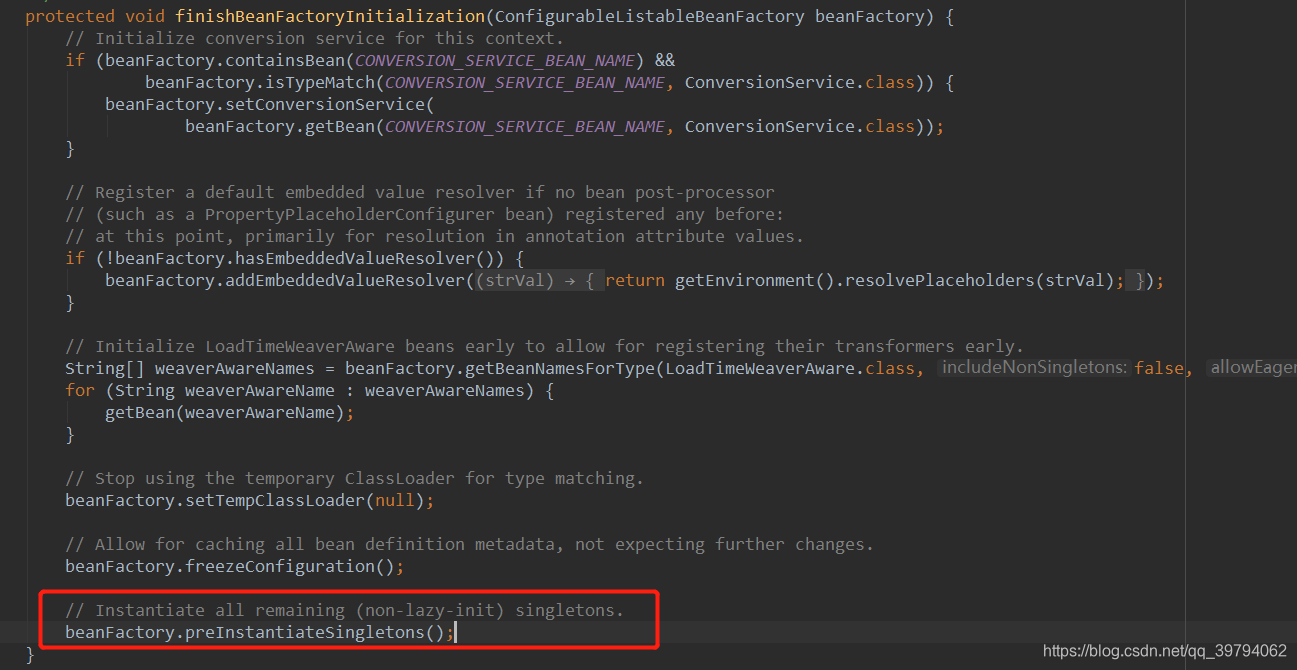This screenshot has width=1297, height=670.
Task: Click comment 'Stop using the temporary ClassLoader'
Action: point(355,478)
